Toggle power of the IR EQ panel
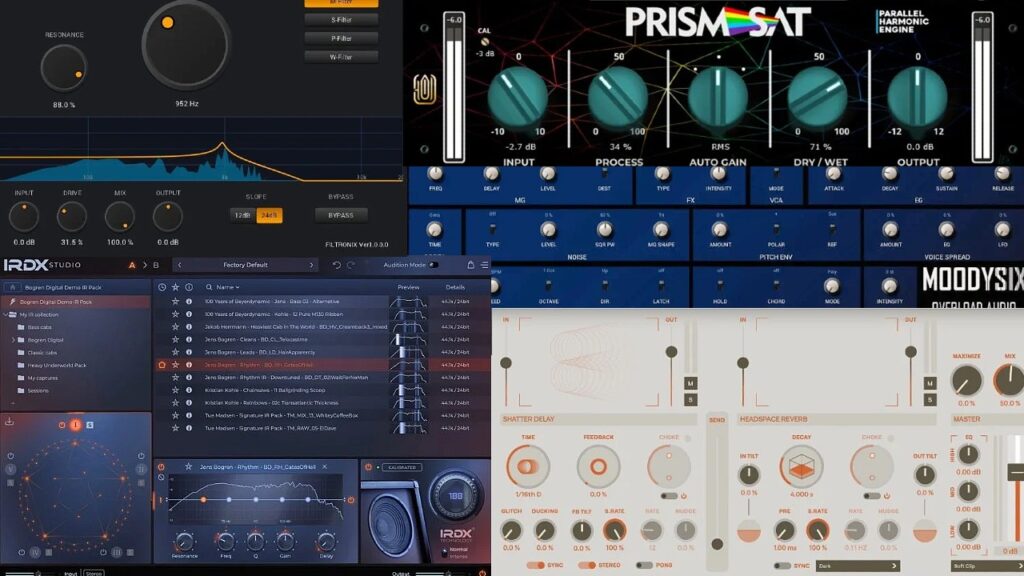Screen dimensions: 1024x576 [x=161, y=467]
